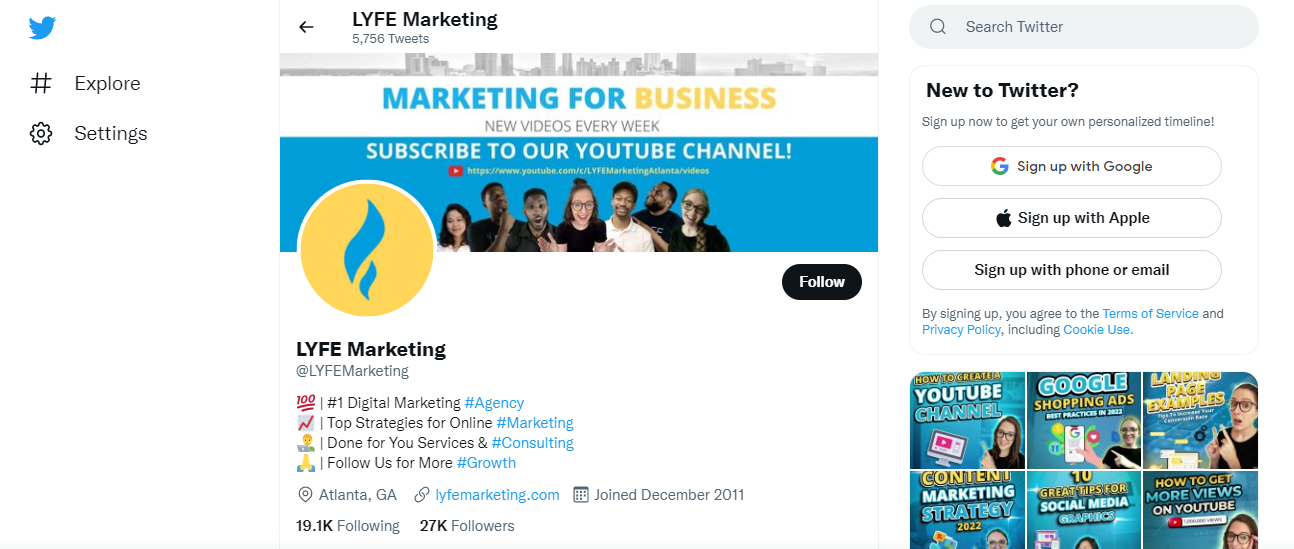Follow the LYFE Marketing account
This screenshot has height=549, width=1294.
(x=821, y=282)
